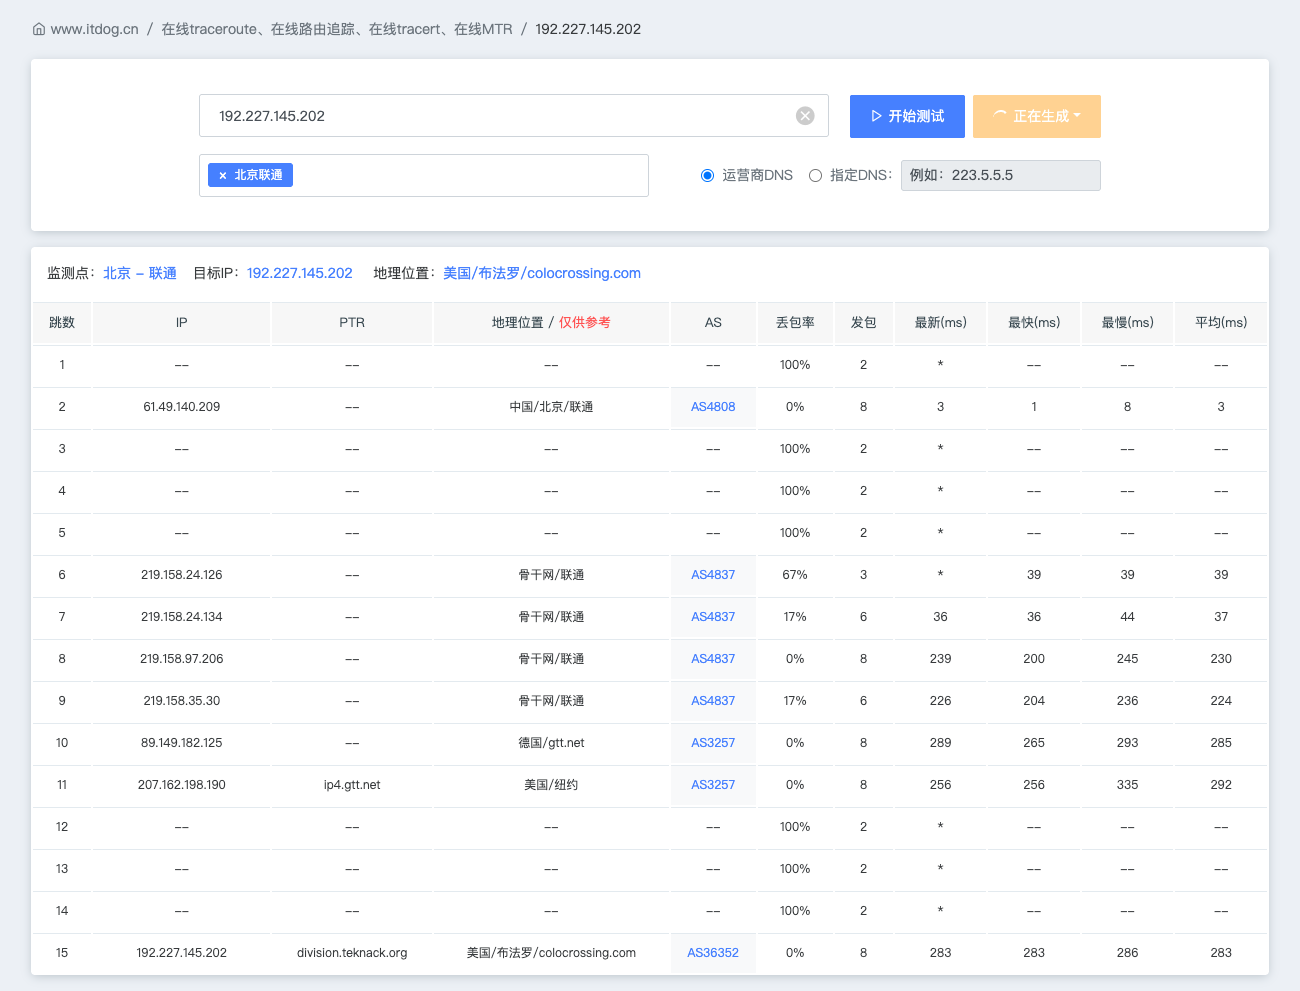
Task: Select the 指定DNS radio option
Action: tap(816, 175)
